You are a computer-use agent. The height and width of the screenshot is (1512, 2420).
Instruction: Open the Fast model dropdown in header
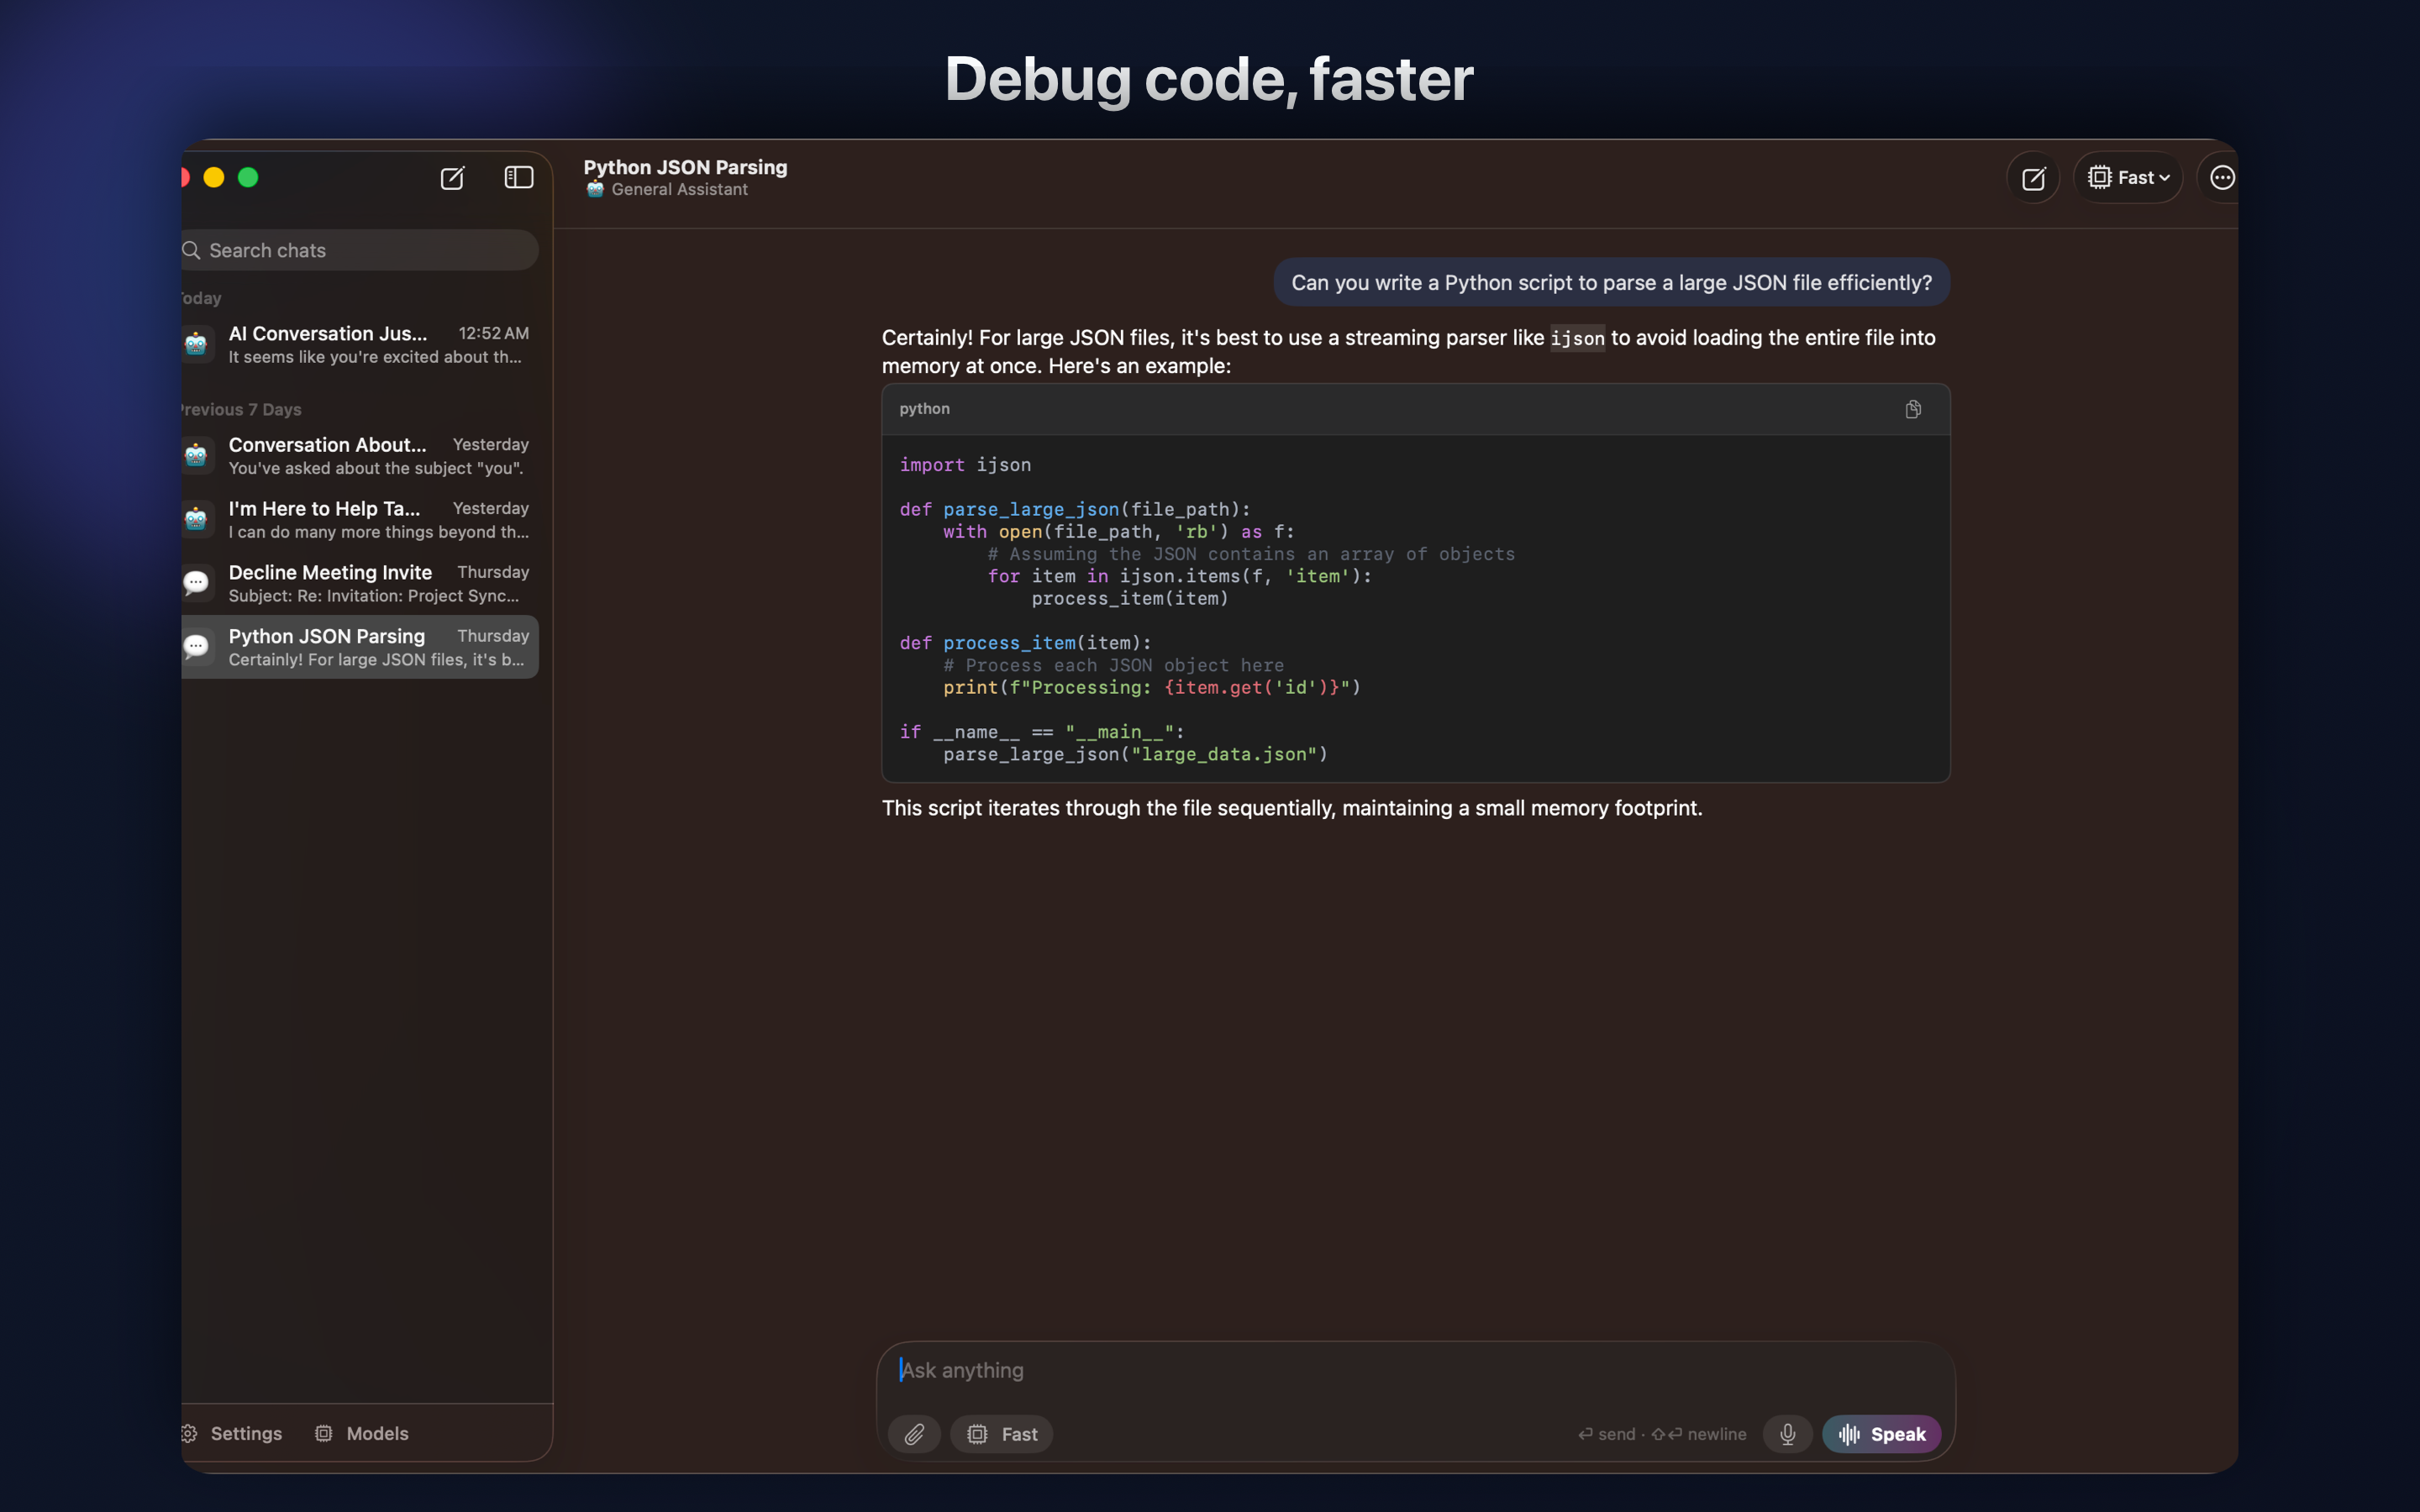click(2128, 178)
